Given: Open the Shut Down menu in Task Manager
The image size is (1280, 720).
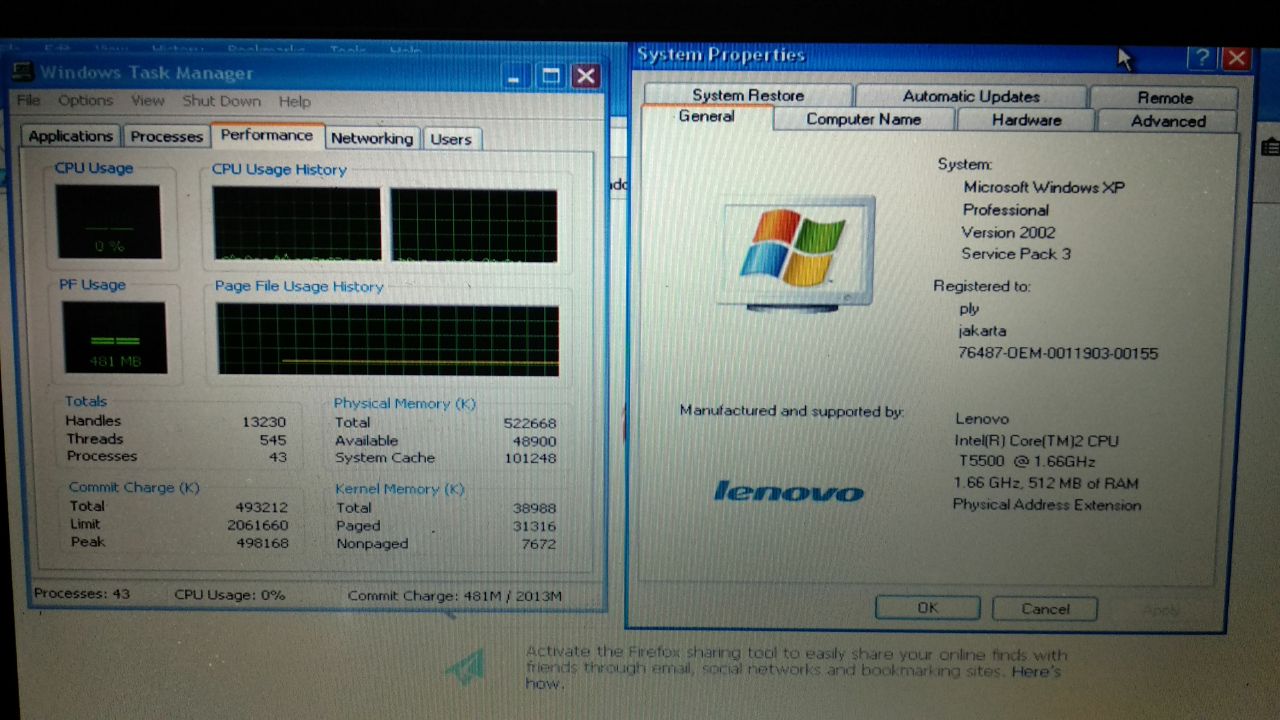Looking at the screenshot, I should point(221,101).
